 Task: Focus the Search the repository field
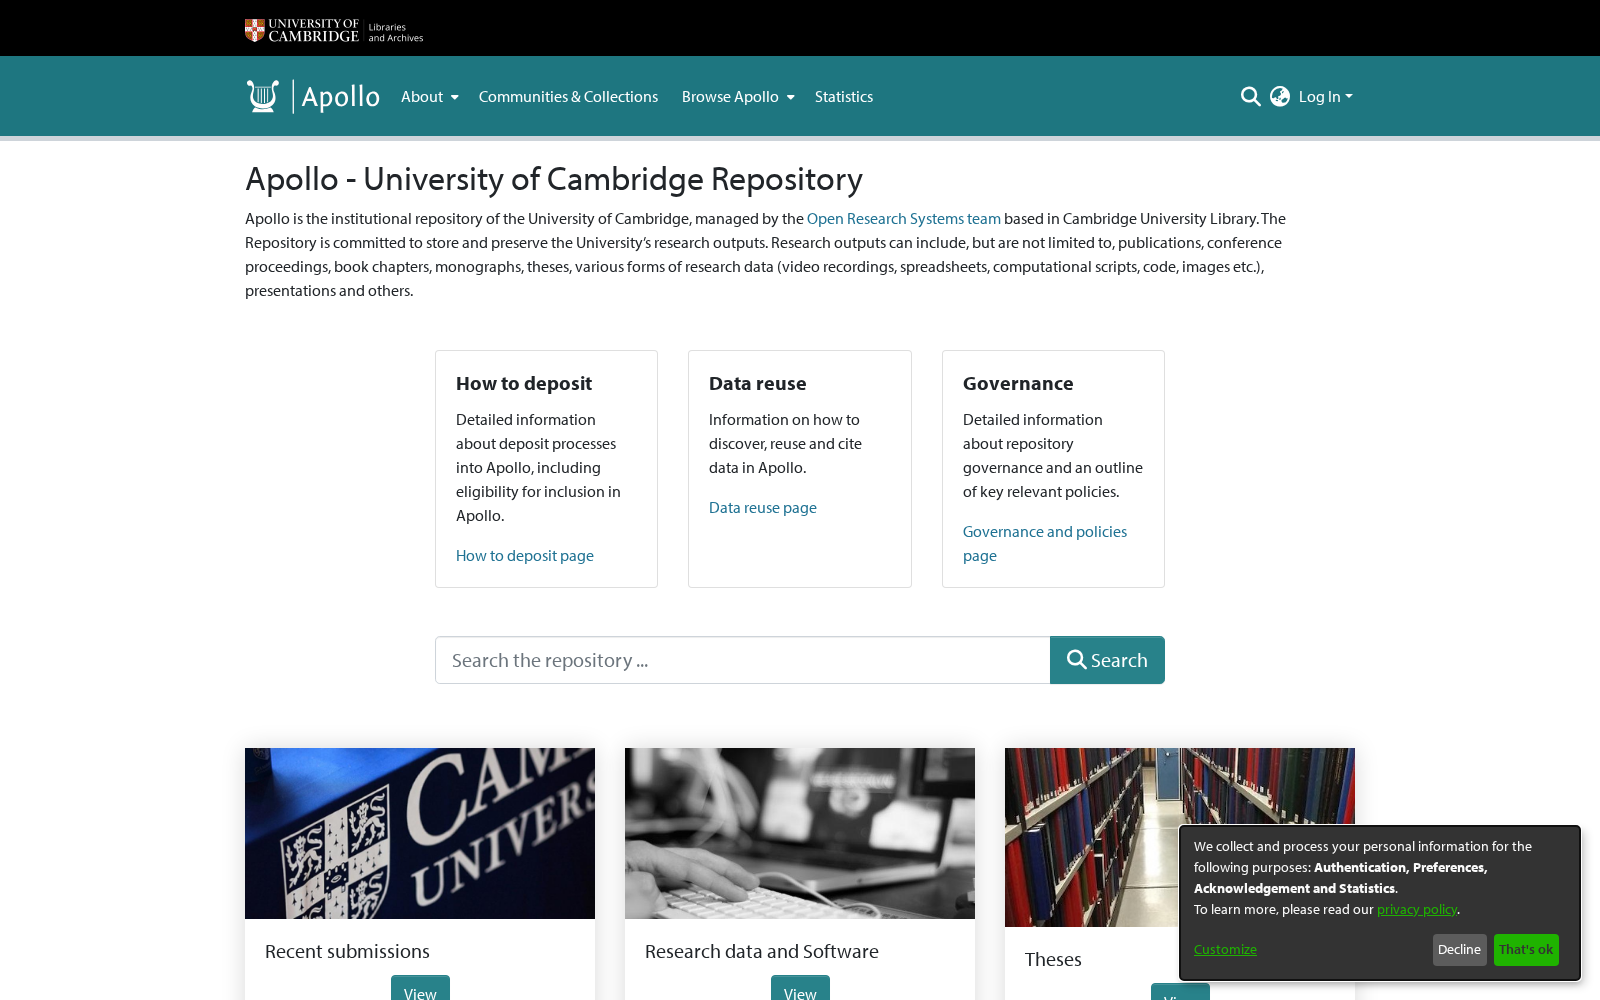(x=742, y=660)
